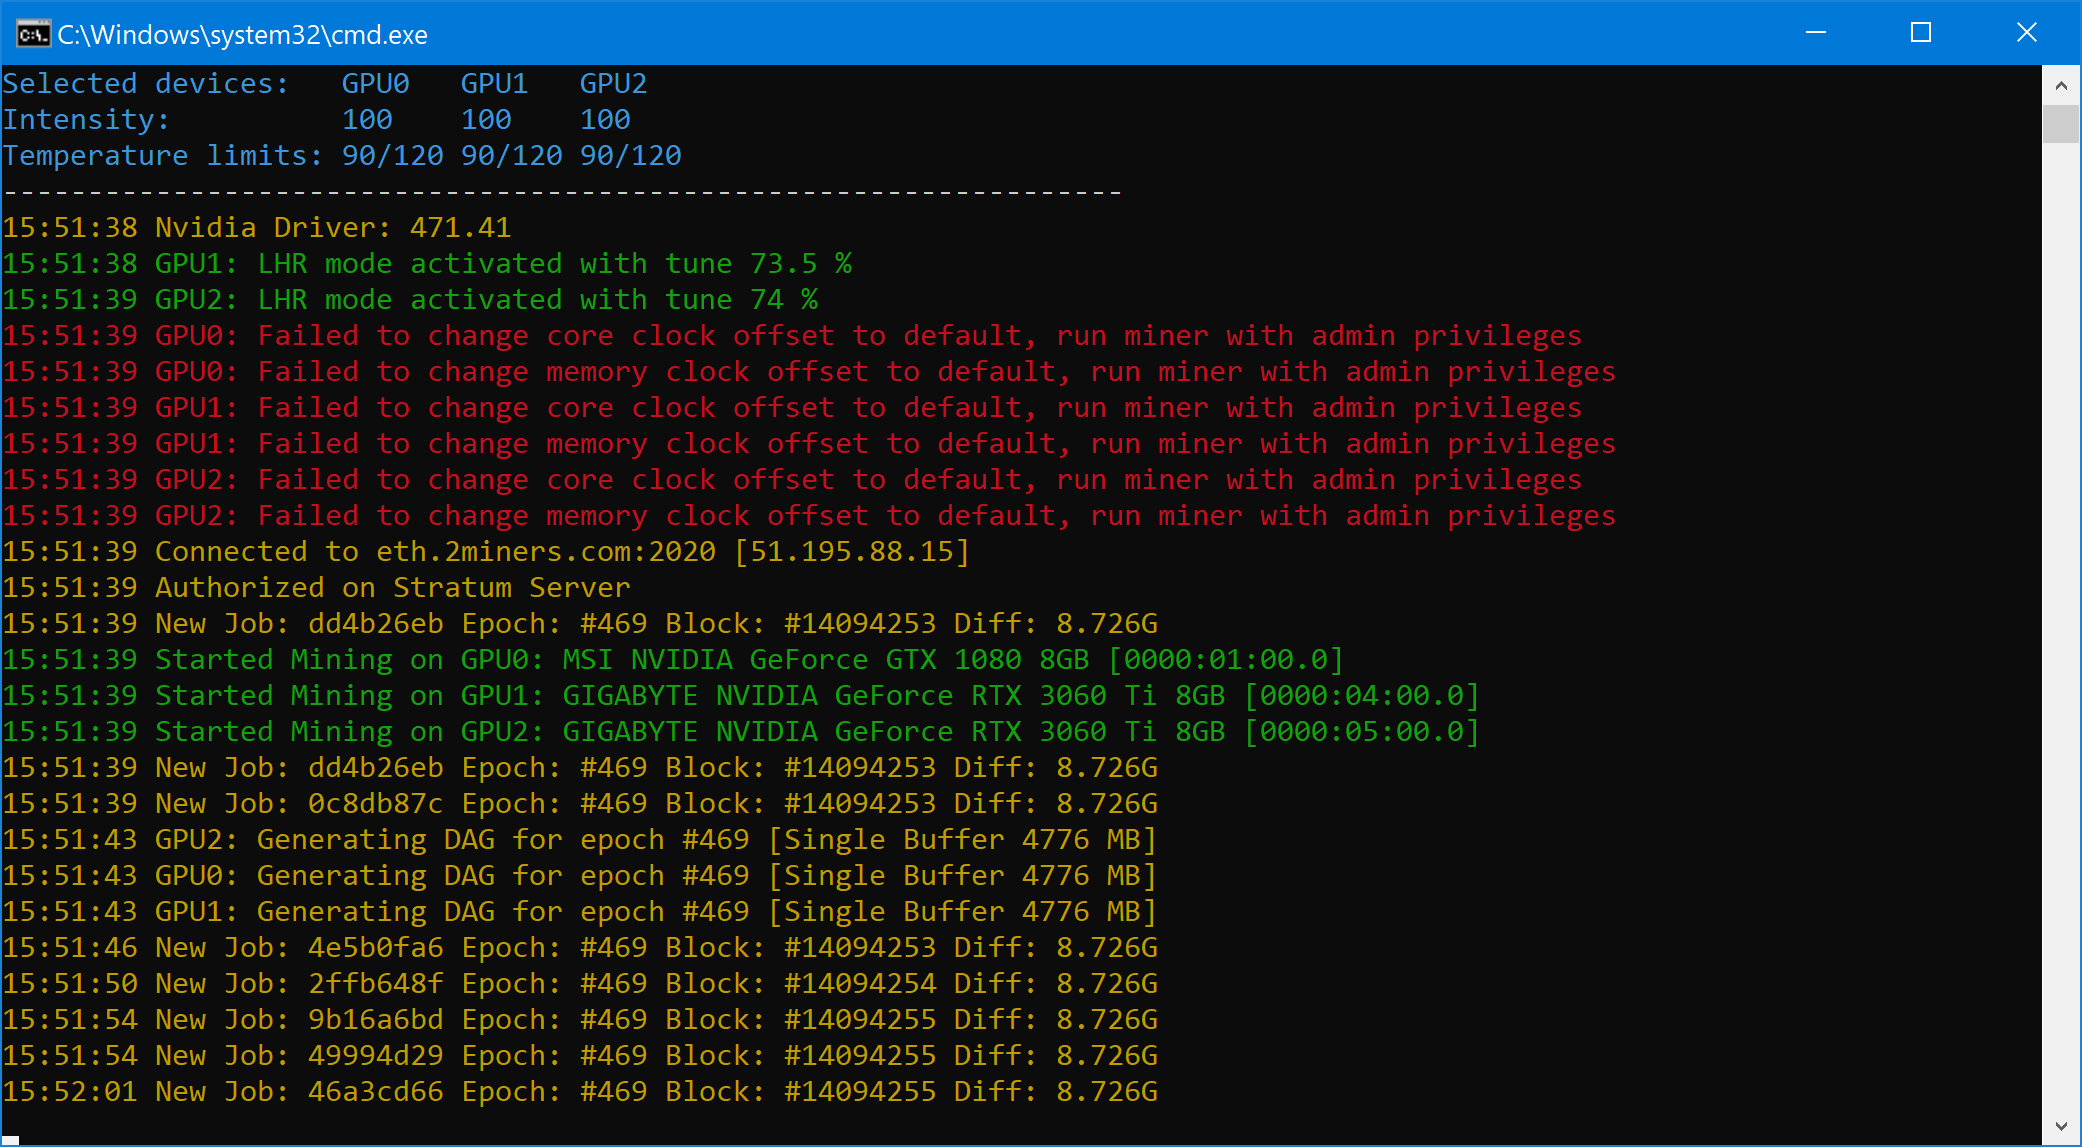Click the New Job 46a3cd66 line

pyautogui.click(x=580, y=1092)
